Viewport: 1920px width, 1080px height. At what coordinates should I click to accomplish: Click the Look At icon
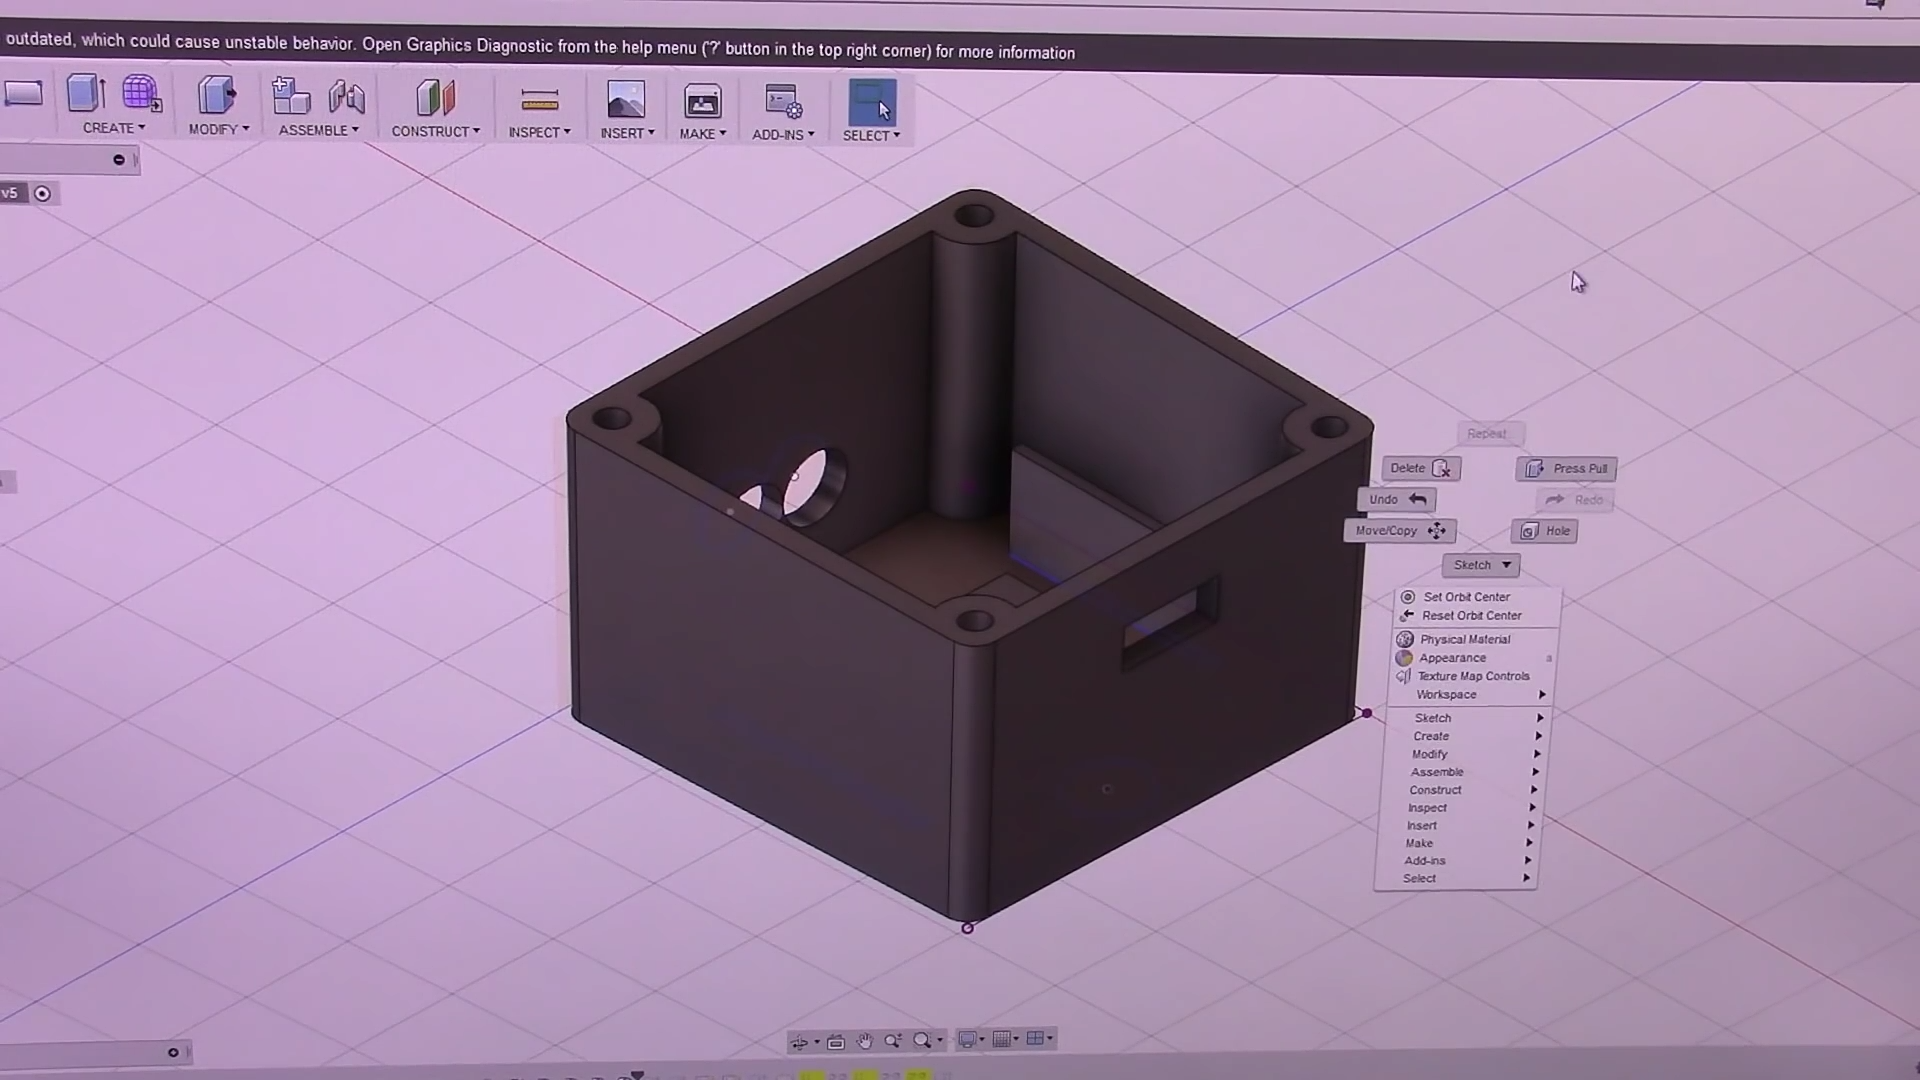click(x=836, y=1042)
